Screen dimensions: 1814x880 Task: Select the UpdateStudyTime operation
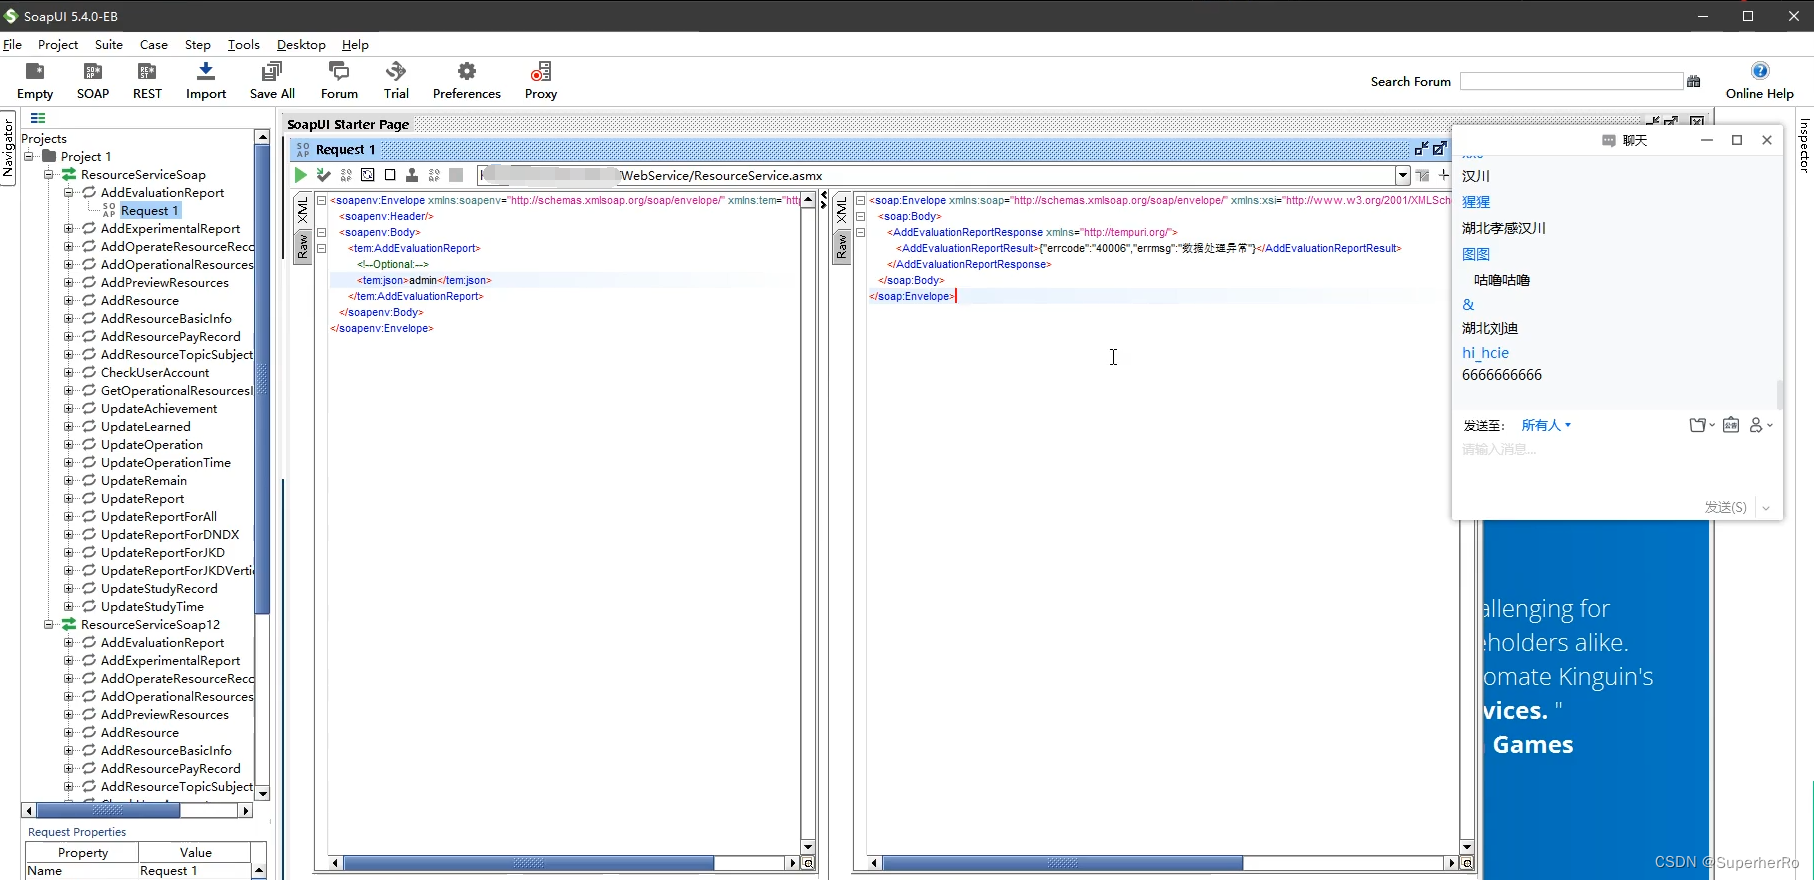pos(152,607)
